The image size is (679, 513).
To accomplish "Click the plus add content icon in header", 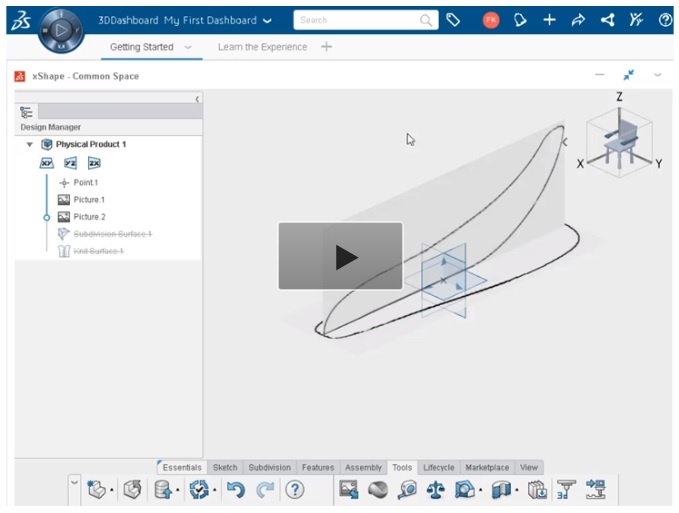I will 549,20.
